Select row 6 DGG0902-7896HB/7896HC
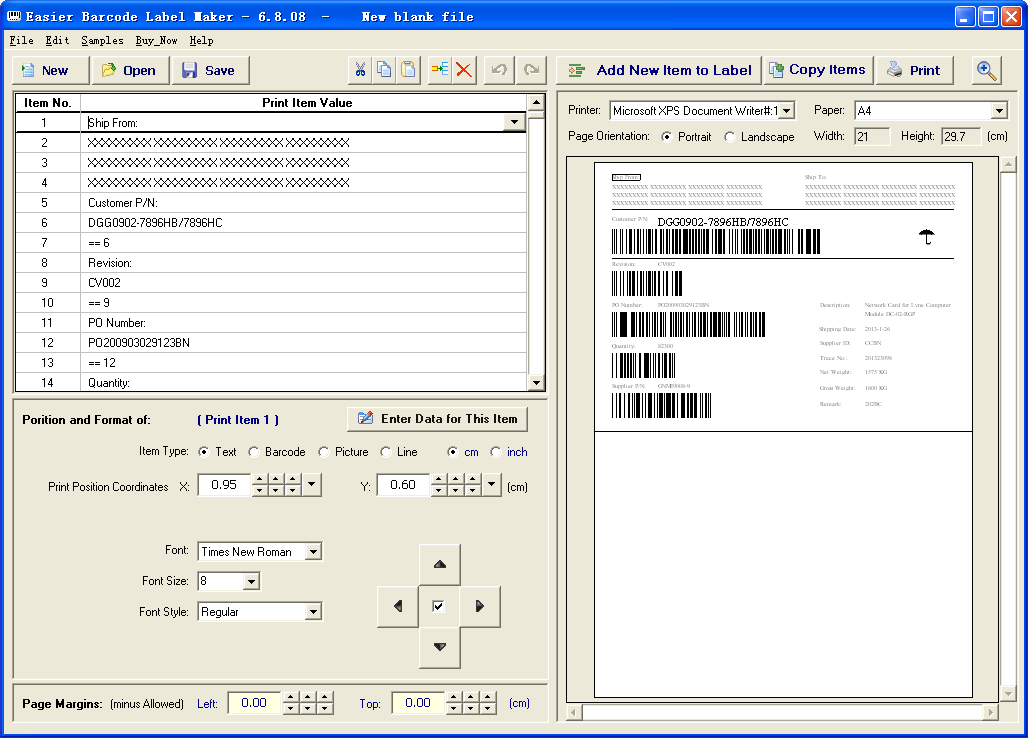Screen dimensions: 1028x738 point(271,223)
